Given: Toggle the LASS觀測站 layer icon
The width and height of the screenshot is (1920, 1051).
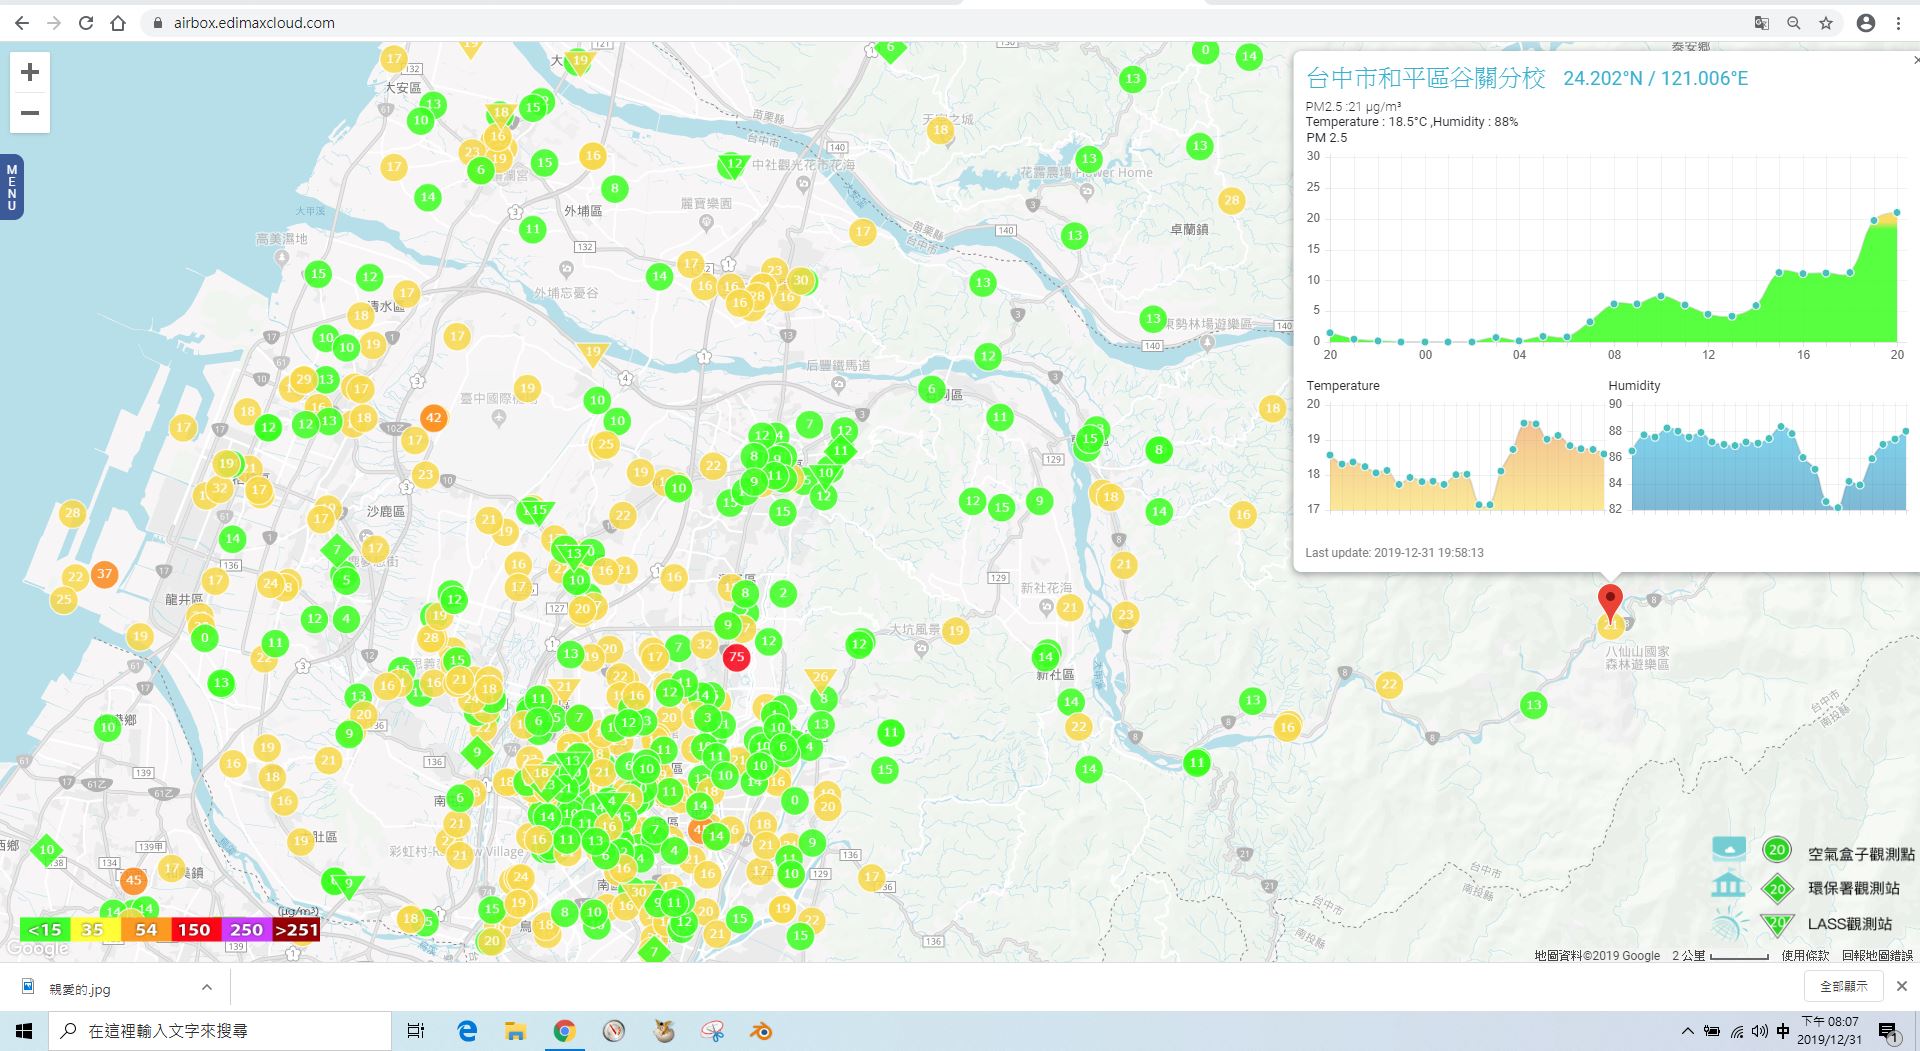Looking at the screenshot, I should tap(1729, 924).
